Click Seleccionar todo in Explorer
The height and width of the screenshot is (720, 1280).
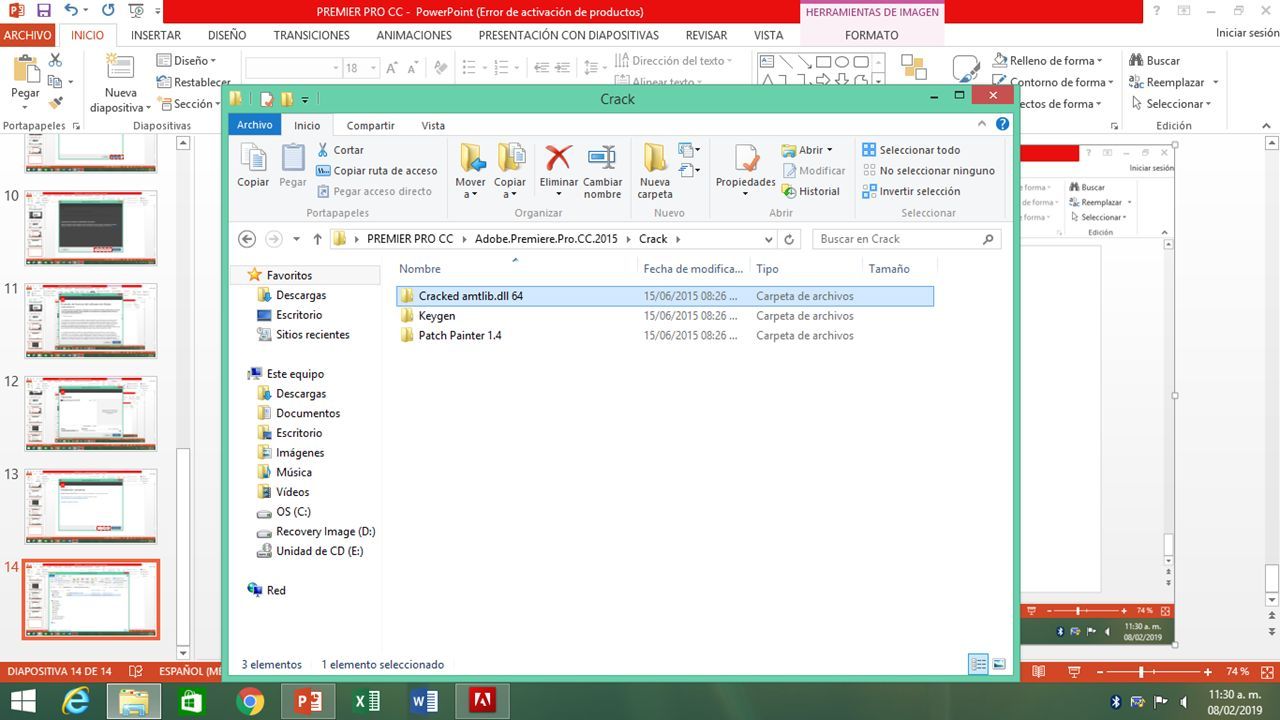click(x=911, y=150)
